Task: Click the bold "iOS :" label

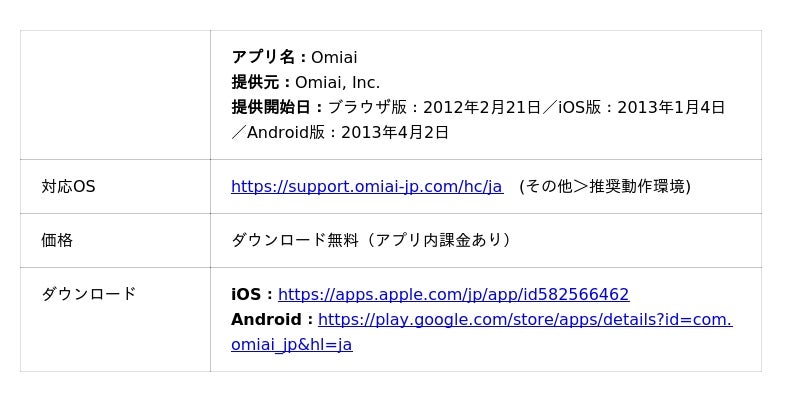Action: 251,295
